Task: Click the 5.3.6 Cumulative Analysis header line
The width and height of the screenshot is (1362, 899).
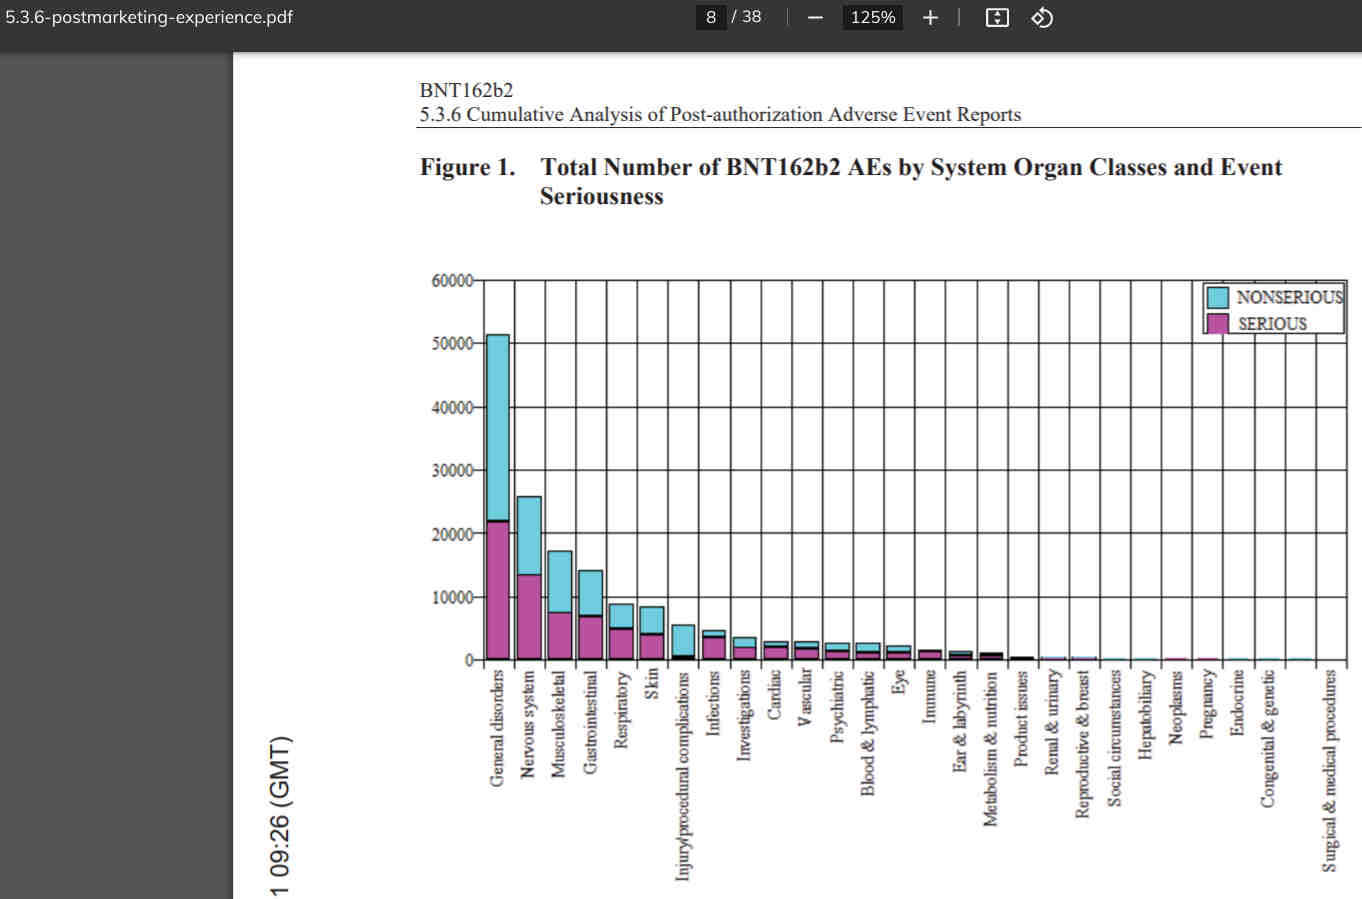Action: point(720,114)
